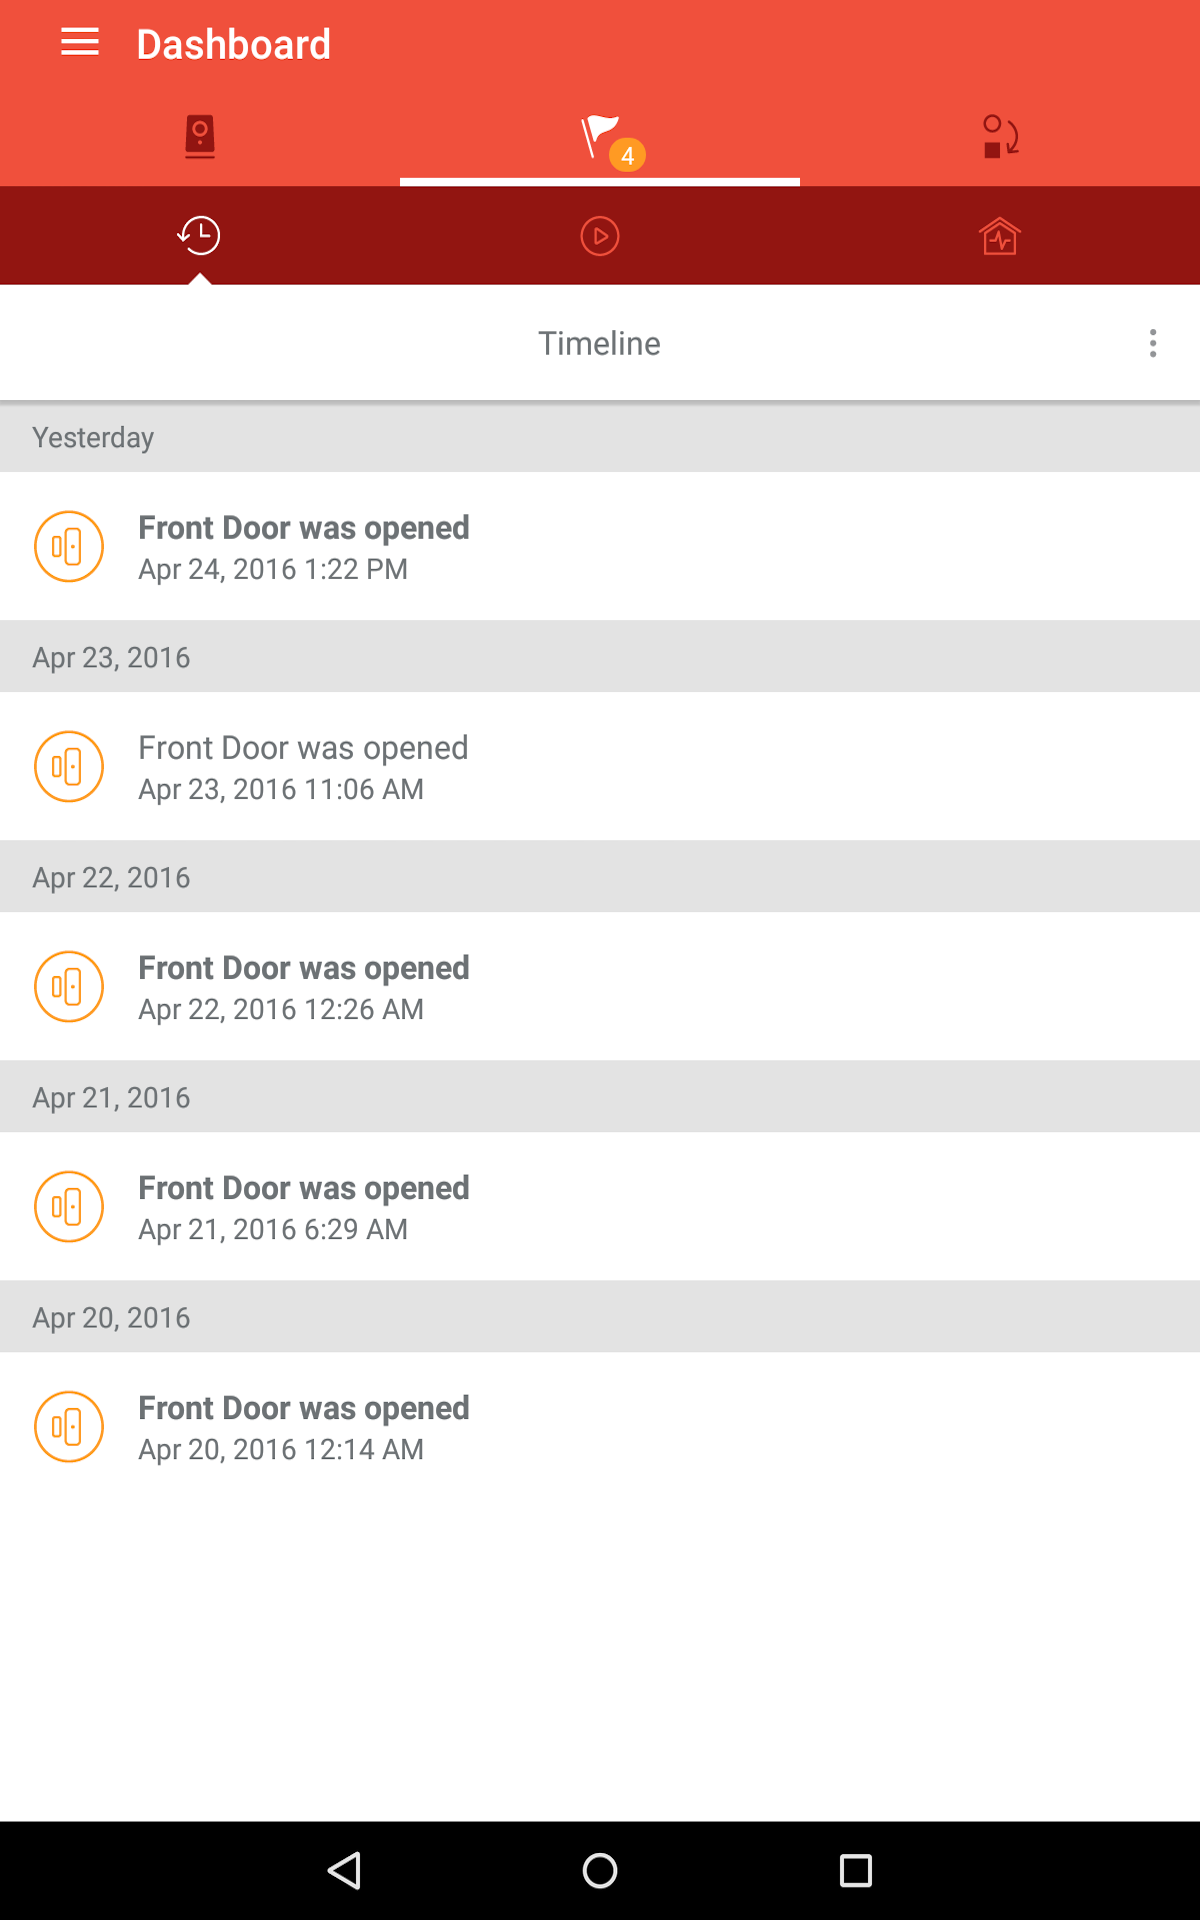Open Apr 24 Front Door opened event
This screenshot has width=1200, height=1920.
[600, 547]
